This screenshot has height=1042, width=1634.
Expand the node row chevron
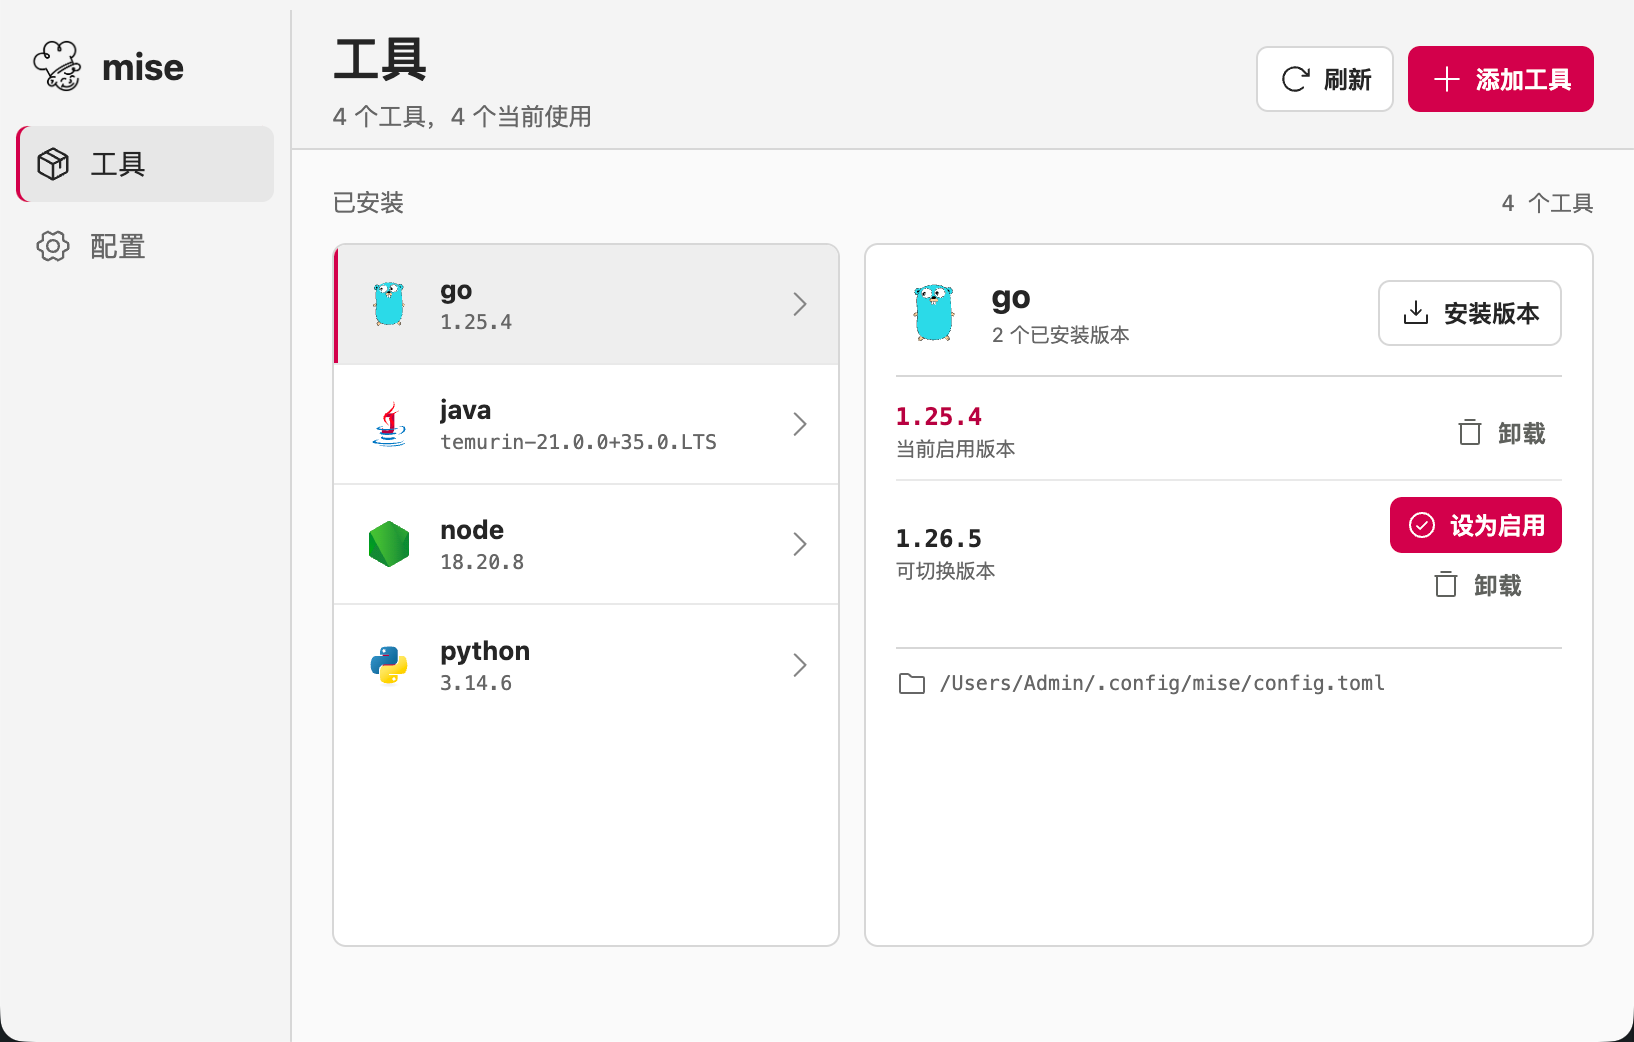(800, 544)
